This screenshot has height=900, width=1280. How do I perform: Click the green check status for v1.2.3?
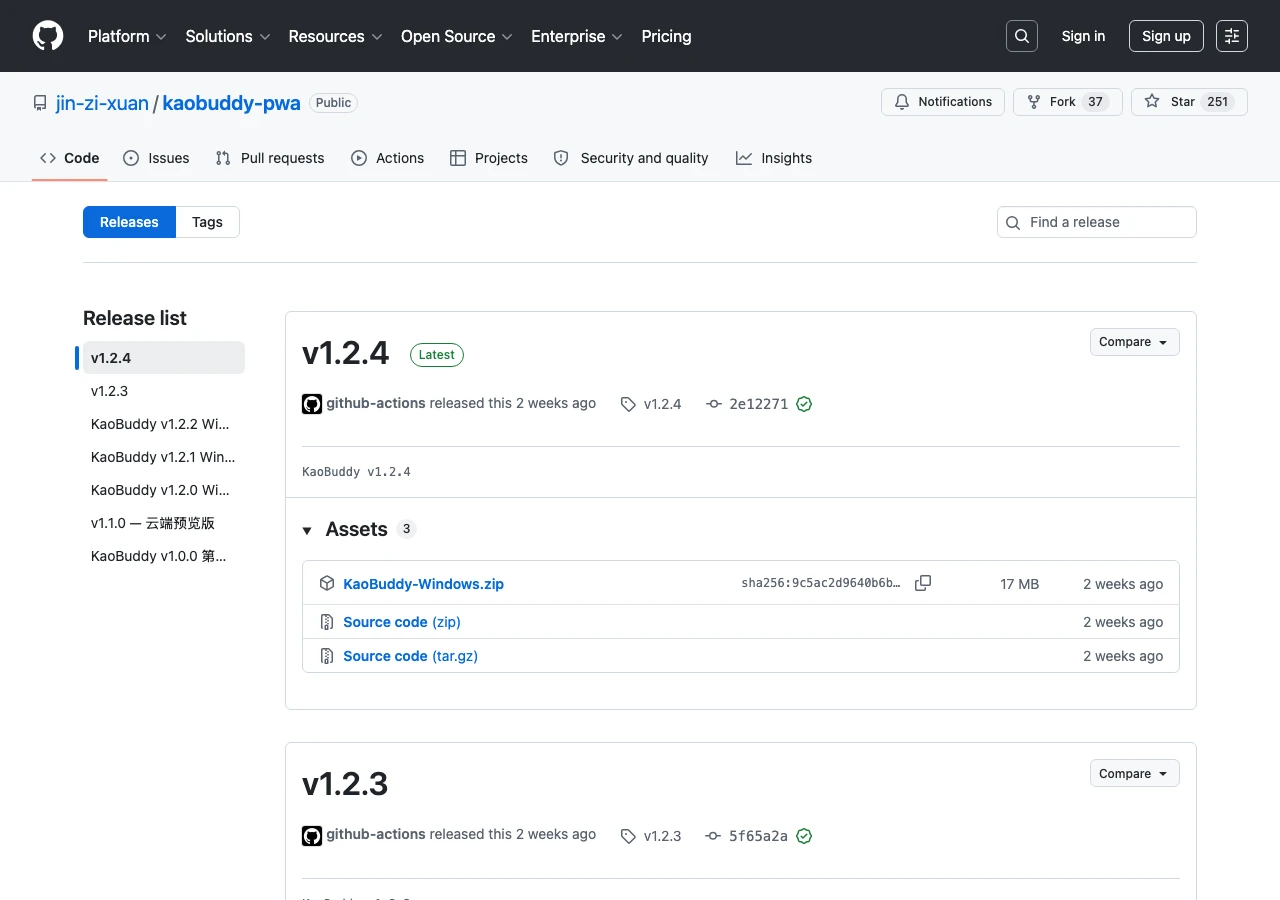(804, 836)
